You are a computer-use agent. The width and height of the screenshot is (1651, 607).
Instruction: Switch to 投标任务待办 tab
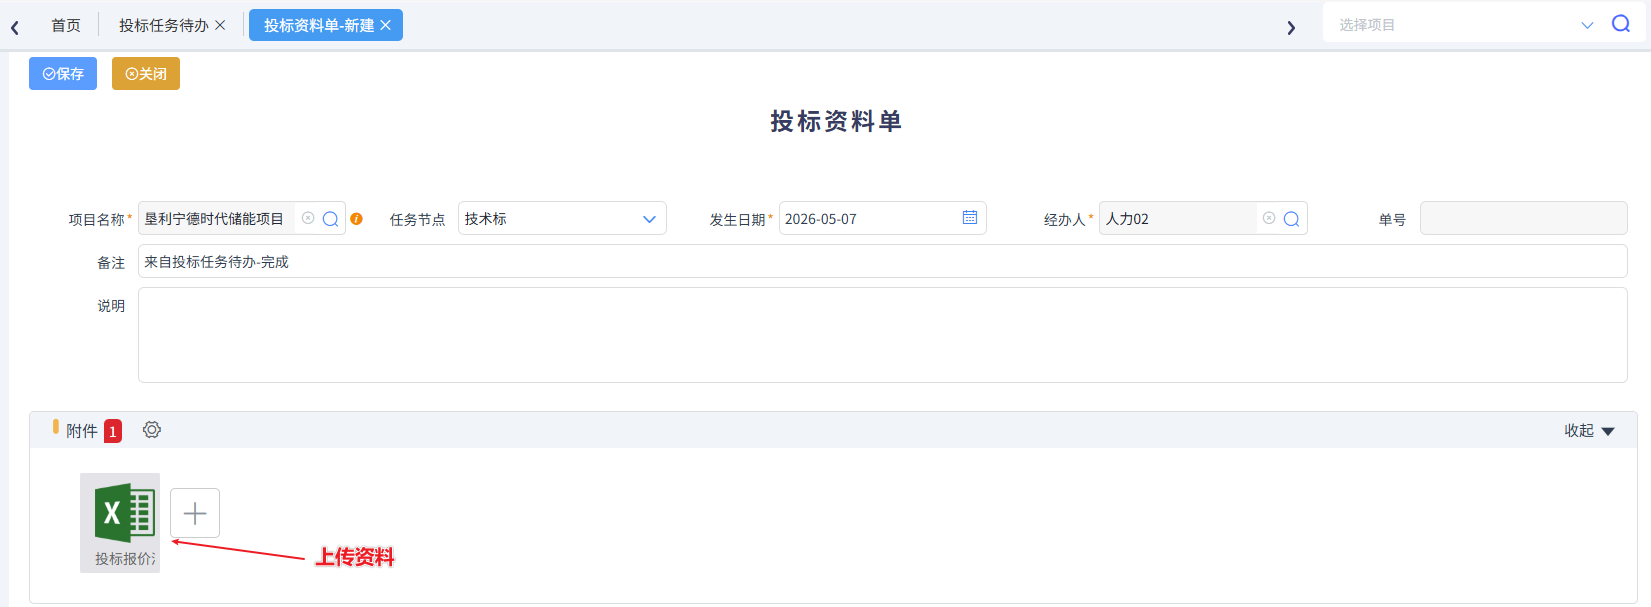click(x=164, y=25)
